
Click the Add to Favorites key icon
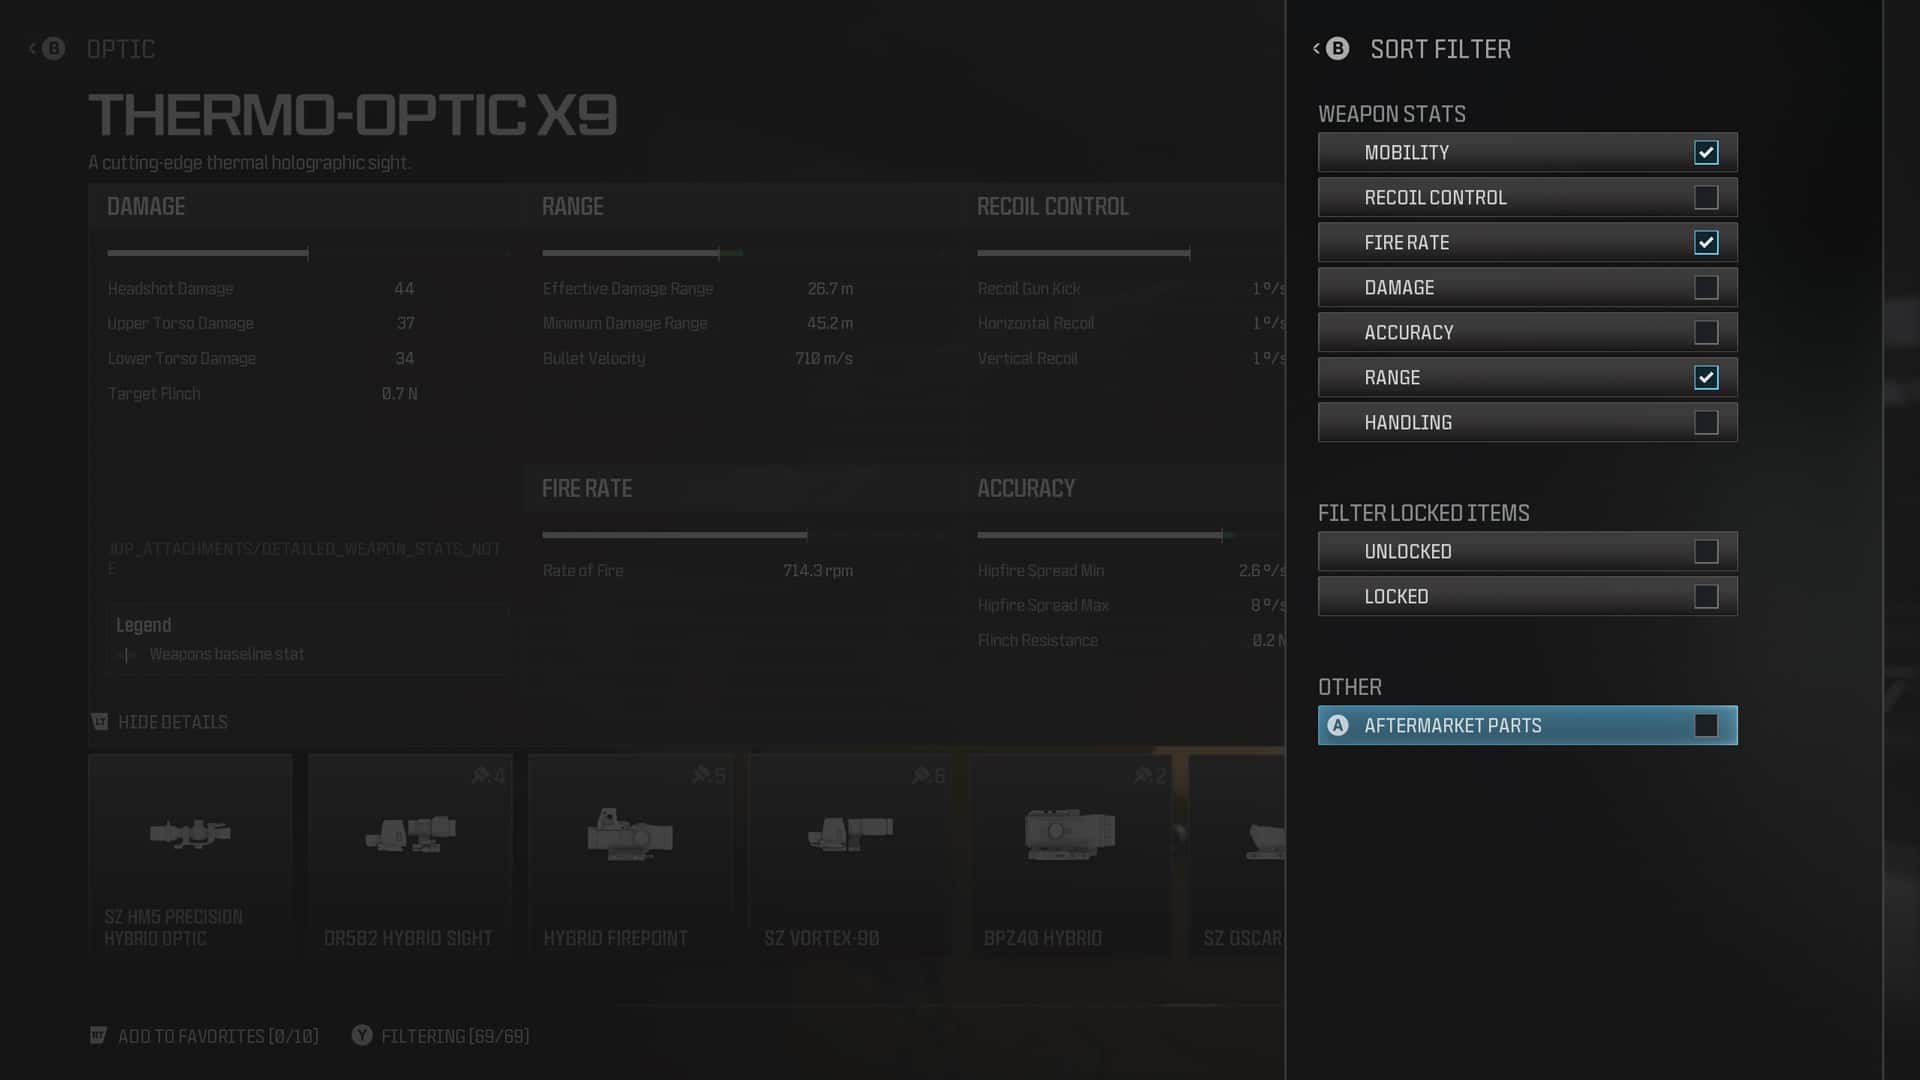point(98,1036)
